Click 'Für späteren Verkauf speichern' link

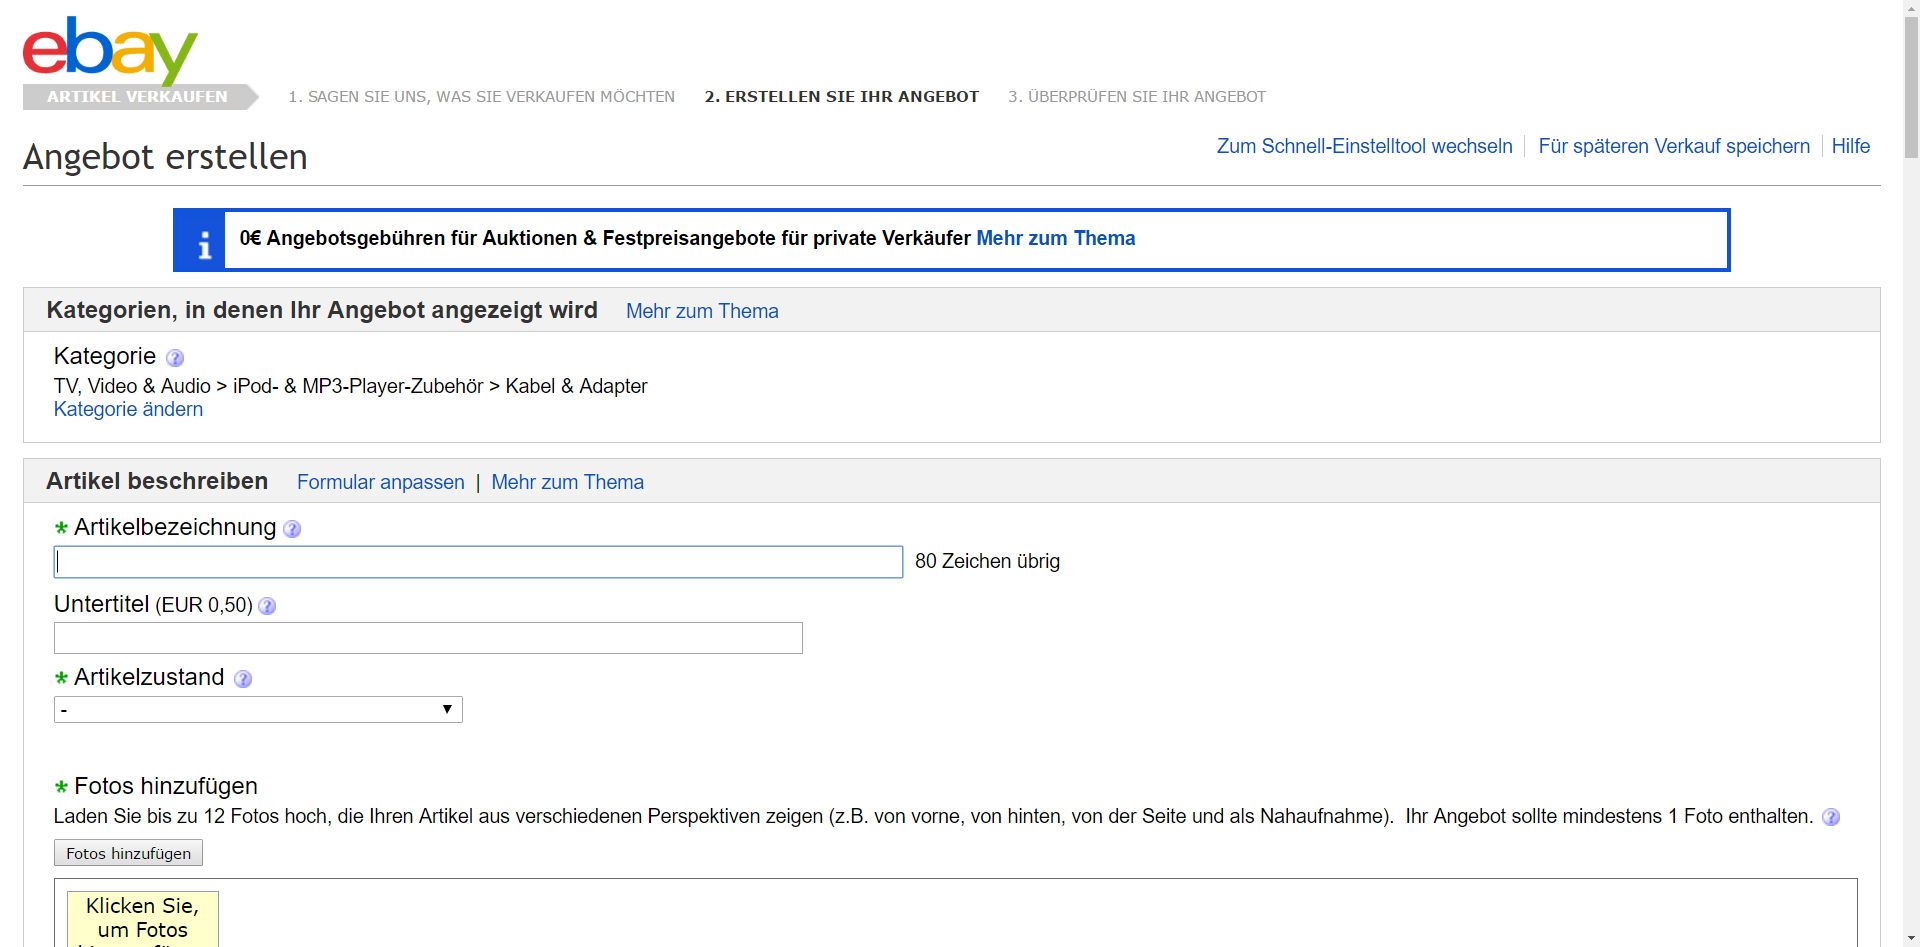coord(1674,146)
